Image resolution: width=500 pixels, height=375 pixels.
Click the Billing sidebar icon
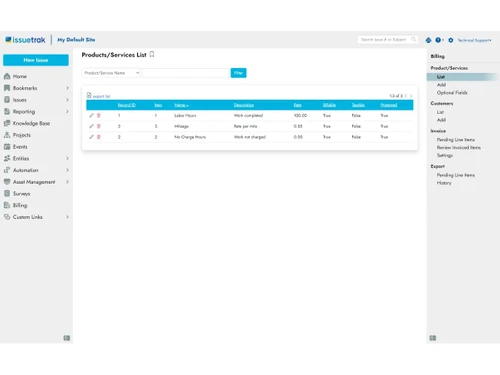click(x=7, y=205)
